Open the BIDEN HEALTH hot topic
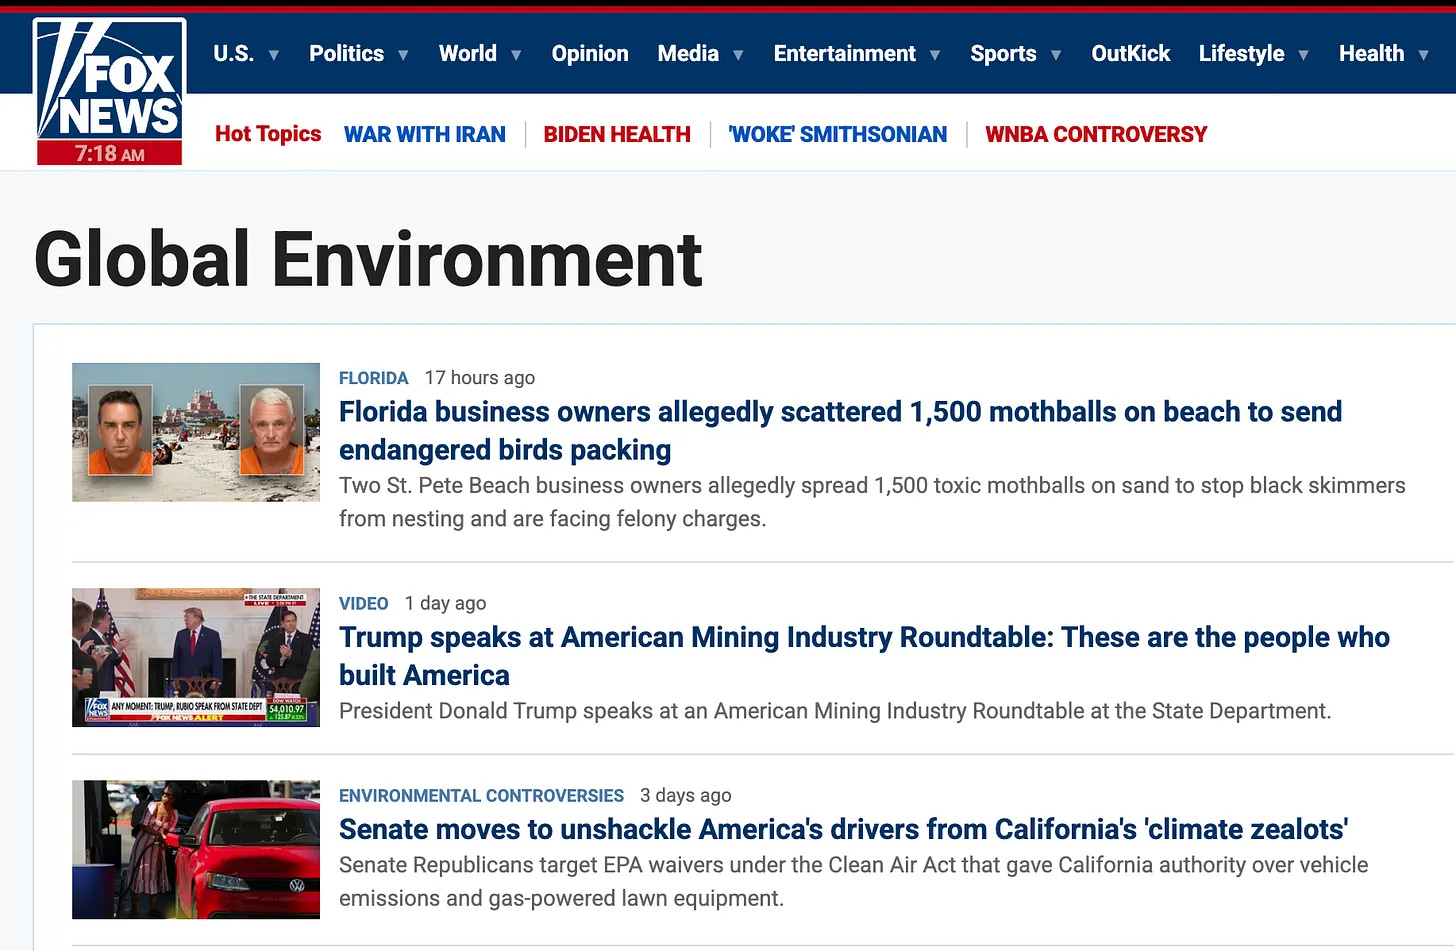This screenshot has height=951, width=1456. pos(617,134)
